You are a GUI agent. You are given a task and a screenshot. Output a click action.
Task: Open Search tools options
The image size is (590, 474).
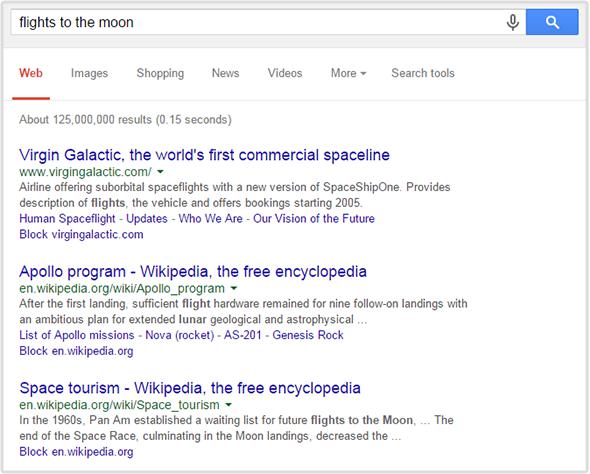coord(423,73)
